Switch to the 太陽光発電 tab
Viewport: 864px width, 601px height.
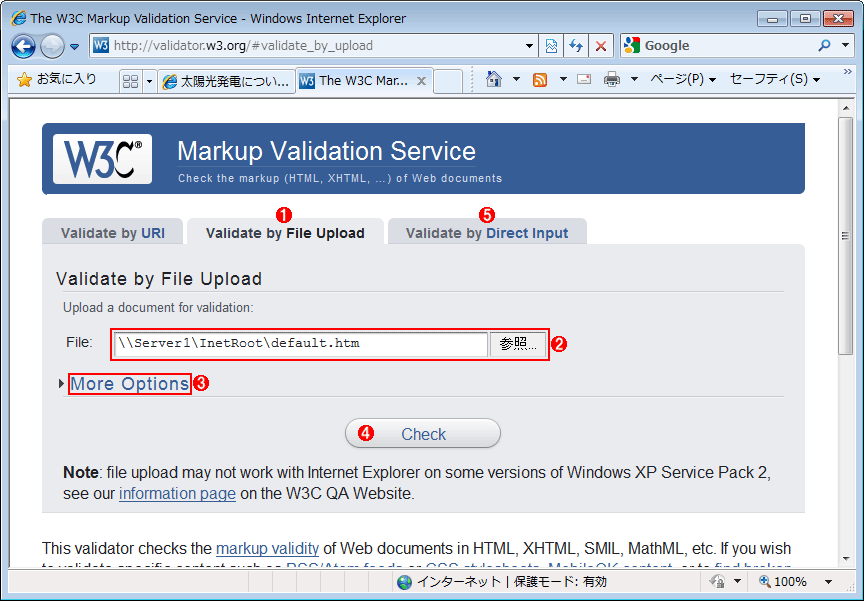pos(226,82)
